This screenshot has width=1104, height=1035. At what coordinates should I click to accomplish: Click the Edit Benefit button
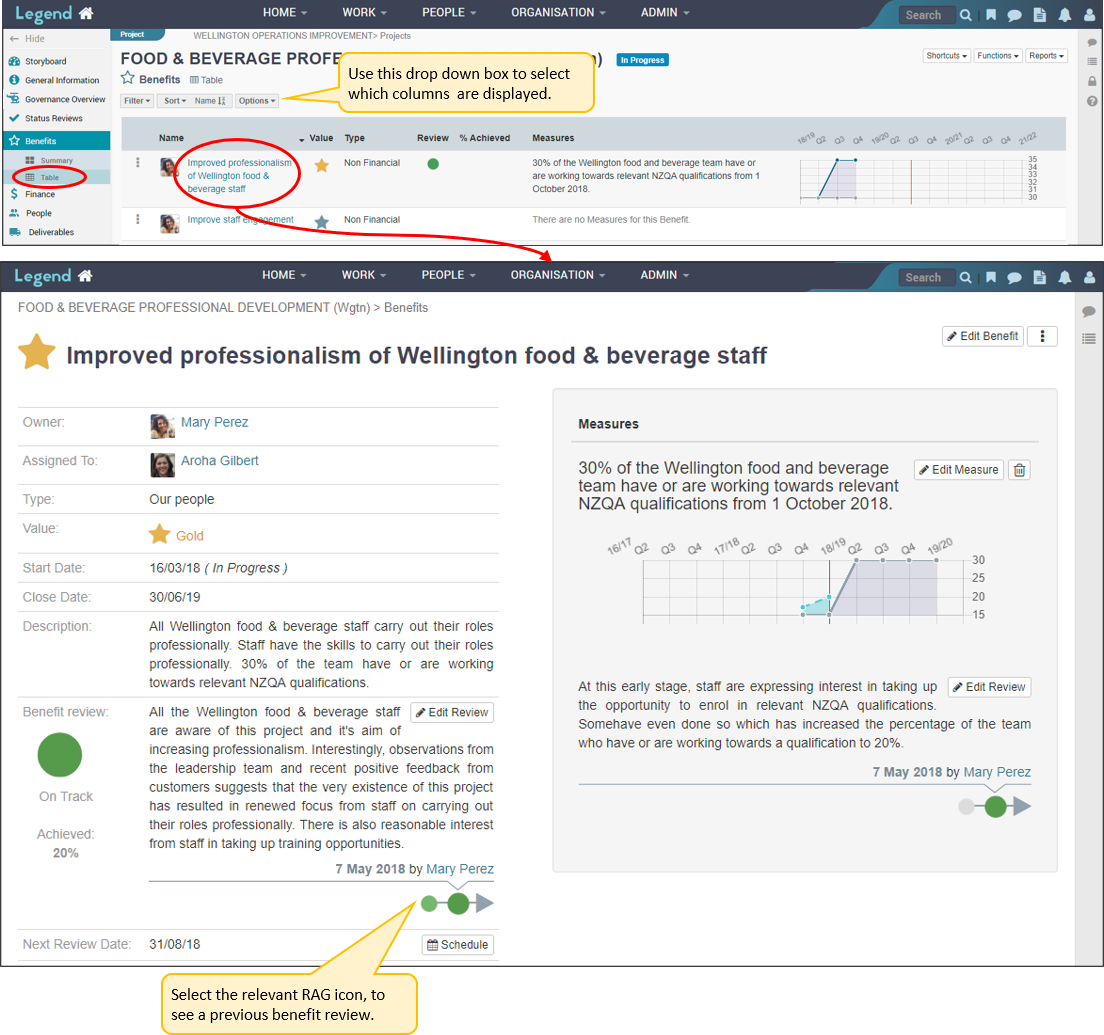982,337
